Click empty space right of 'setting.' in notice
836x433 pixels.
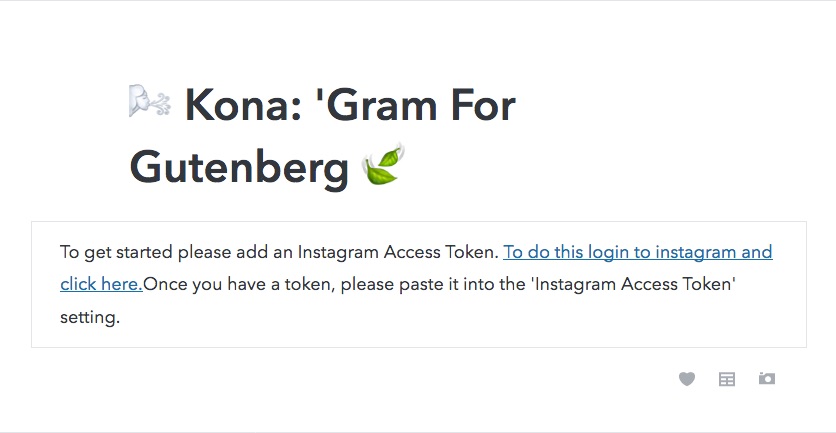pyautogui.click(x=450, y=318)
